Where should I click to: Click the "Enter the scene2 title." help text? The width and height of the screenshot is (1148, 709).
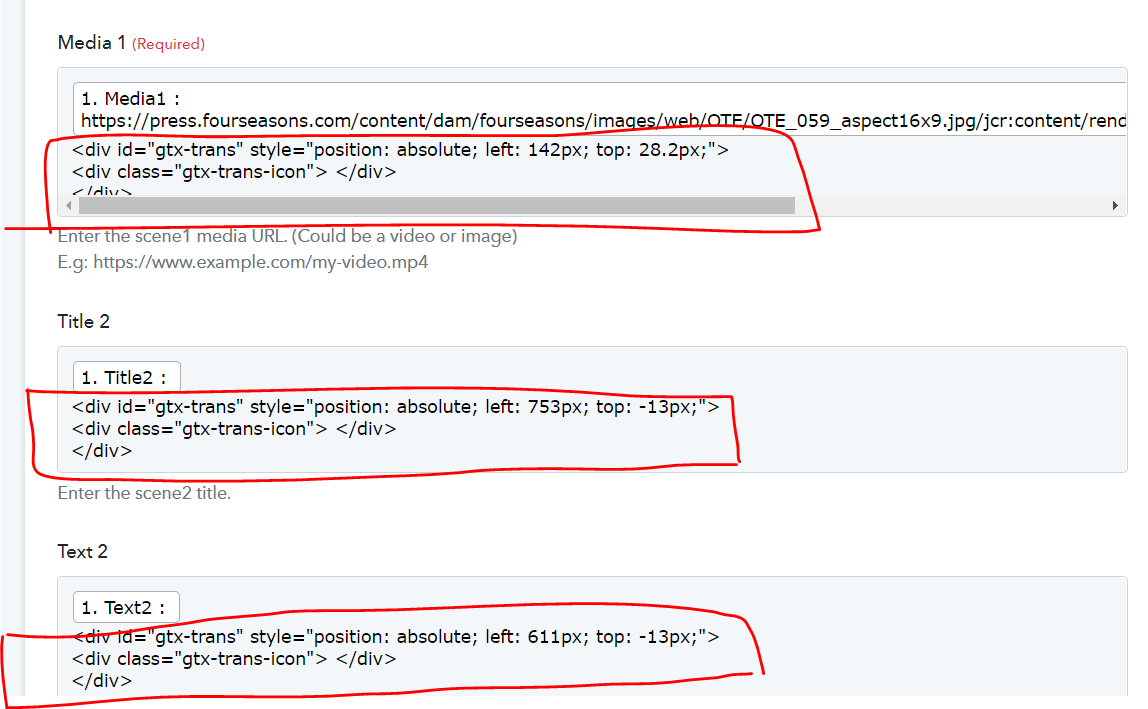(144, 493)
